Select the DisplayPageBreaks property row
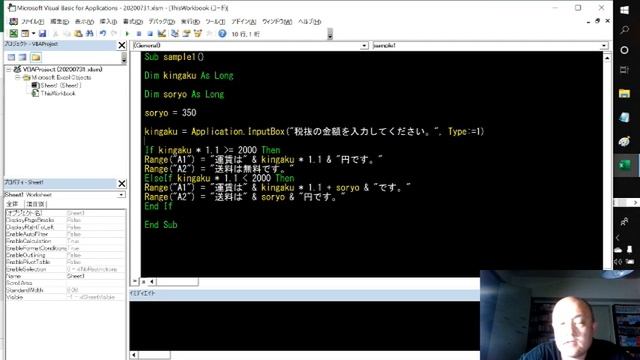Viewport: 640px width, 360px height. pyautogui.click(x=65, y=220)
